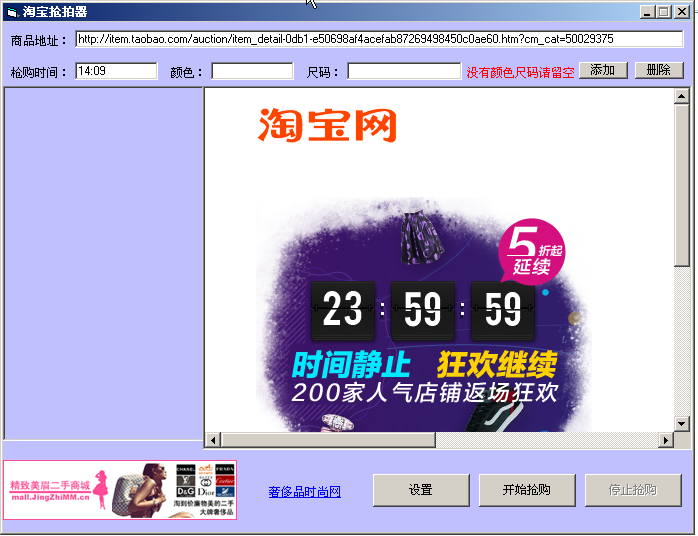
Task: Click the horizontal scrollbar right arrow
Action: click(x=666, y=440)
